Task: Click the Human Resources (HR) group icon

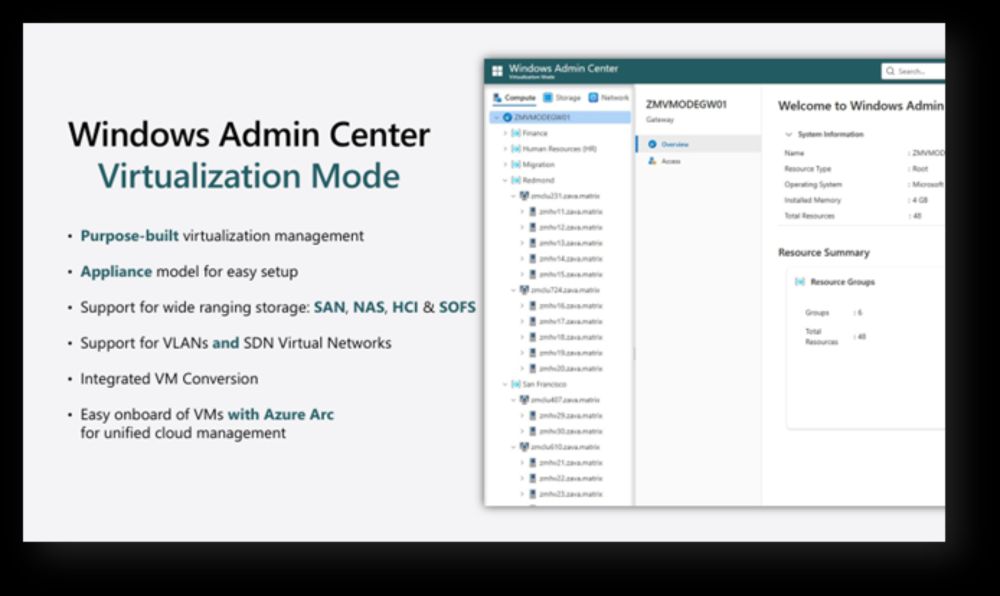Action: pyautogui.click(x=516, y=149)
